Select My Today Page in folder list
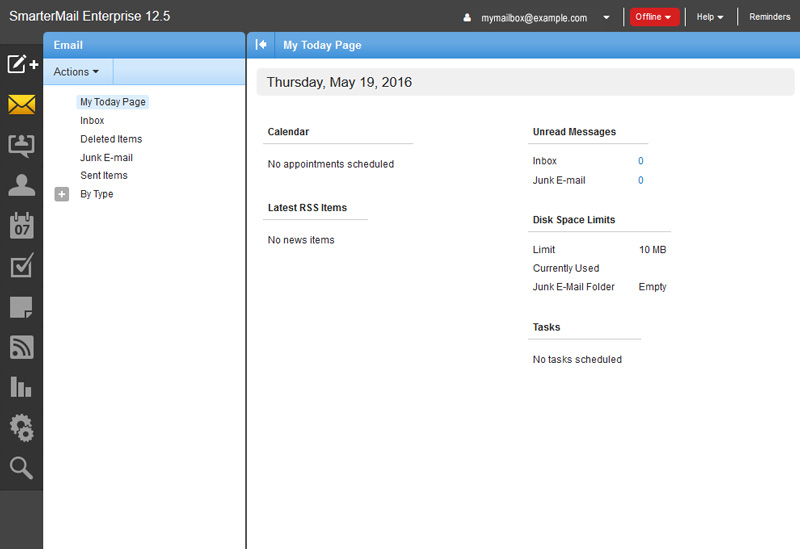This screenshot has height=549, width=800. pyautogui.click(x=113, y=102)
